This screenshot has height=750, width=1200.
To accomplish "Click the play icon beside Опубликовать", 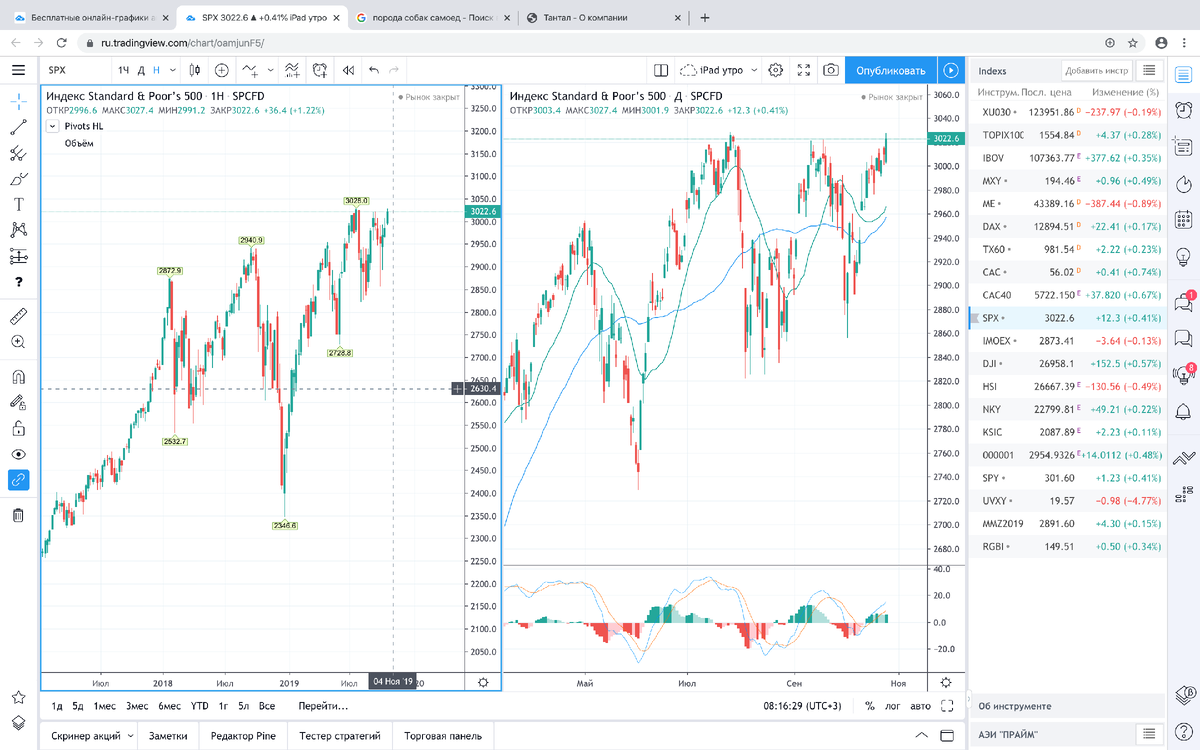I will point(951,70).
